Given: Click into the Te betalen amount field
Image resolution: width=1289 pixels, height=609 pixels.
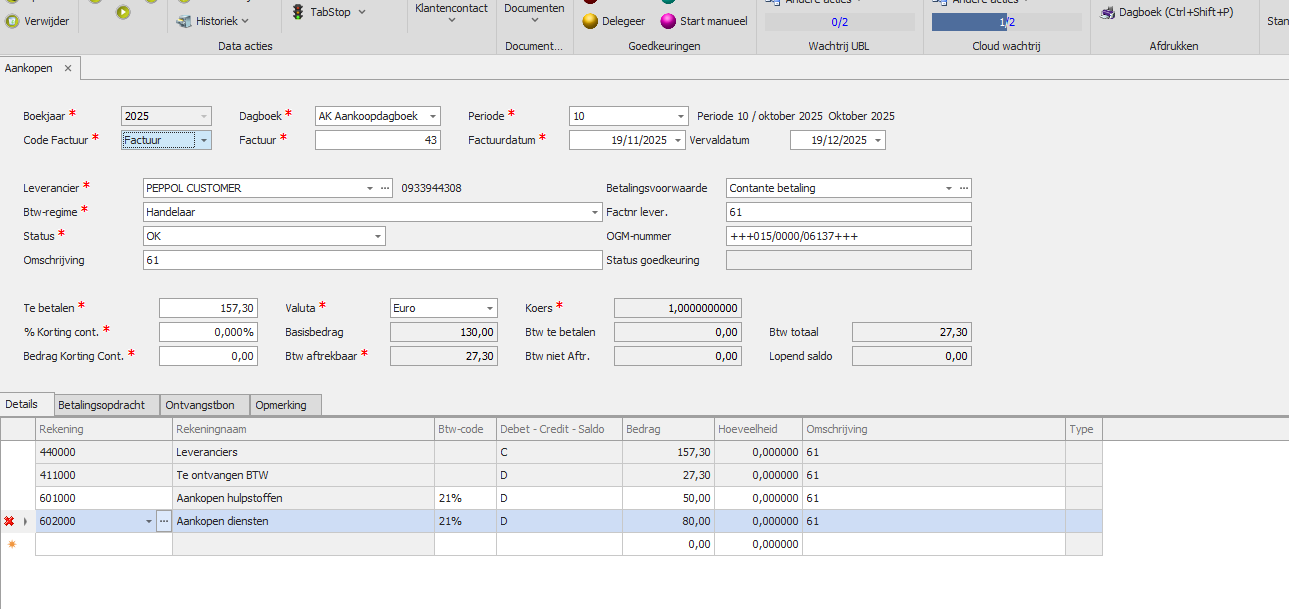Looking at the screenshot, I should [x=208, y=309].
